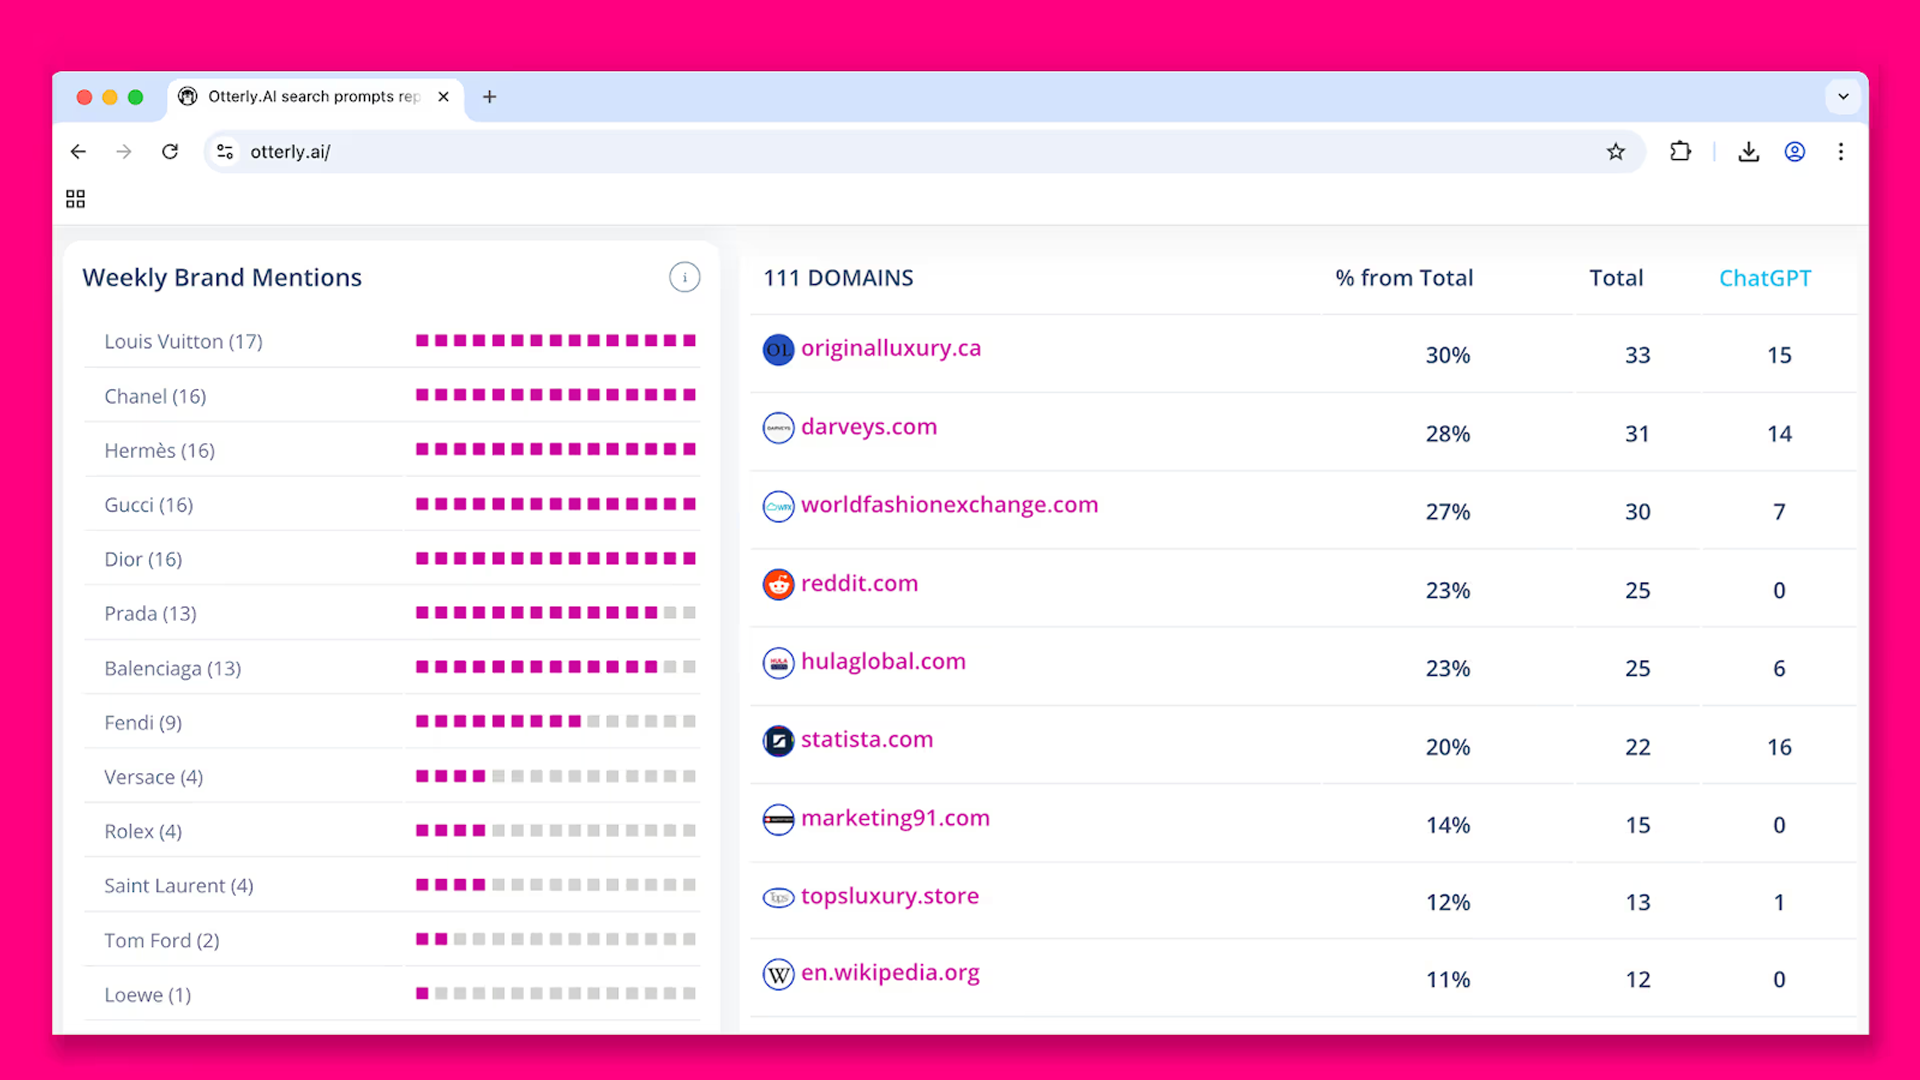
Task: Open the worldfashionexchange.com link
Action: pyautogui.click(x=949, y=505)
